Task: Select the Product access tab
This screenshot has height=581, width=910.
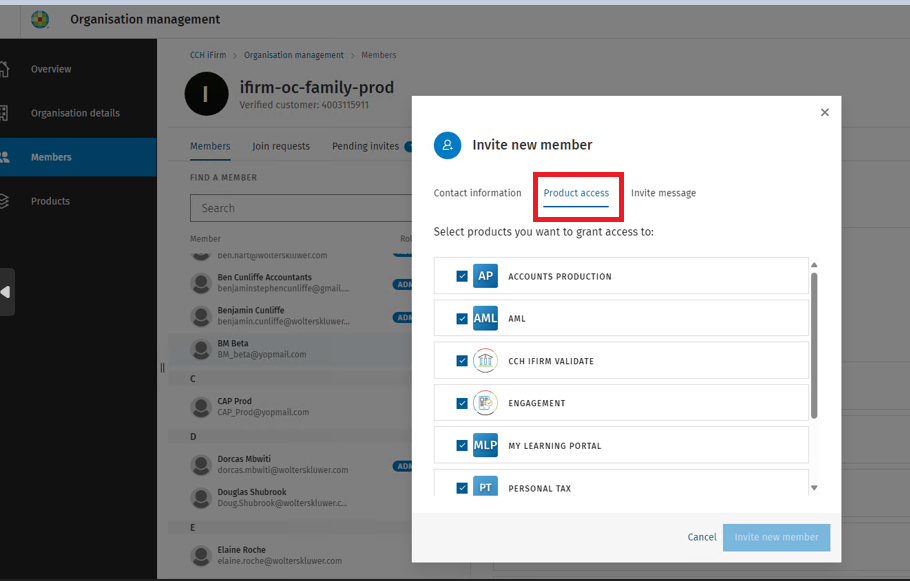Action: 576,193
